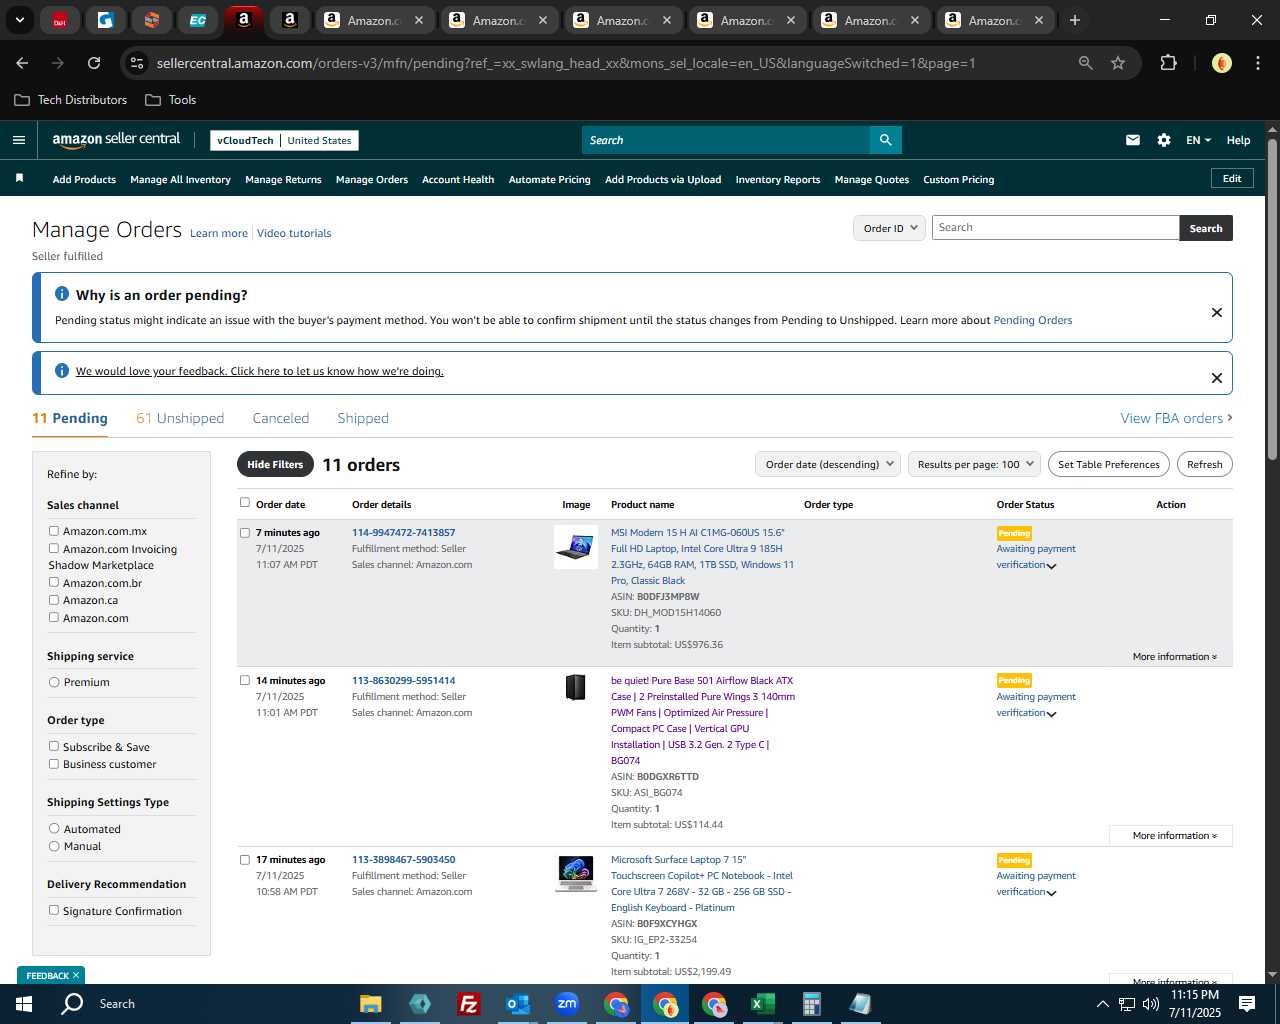Click the Video tutorials link
The image size is (1280, 1024).
coord(294,233)
